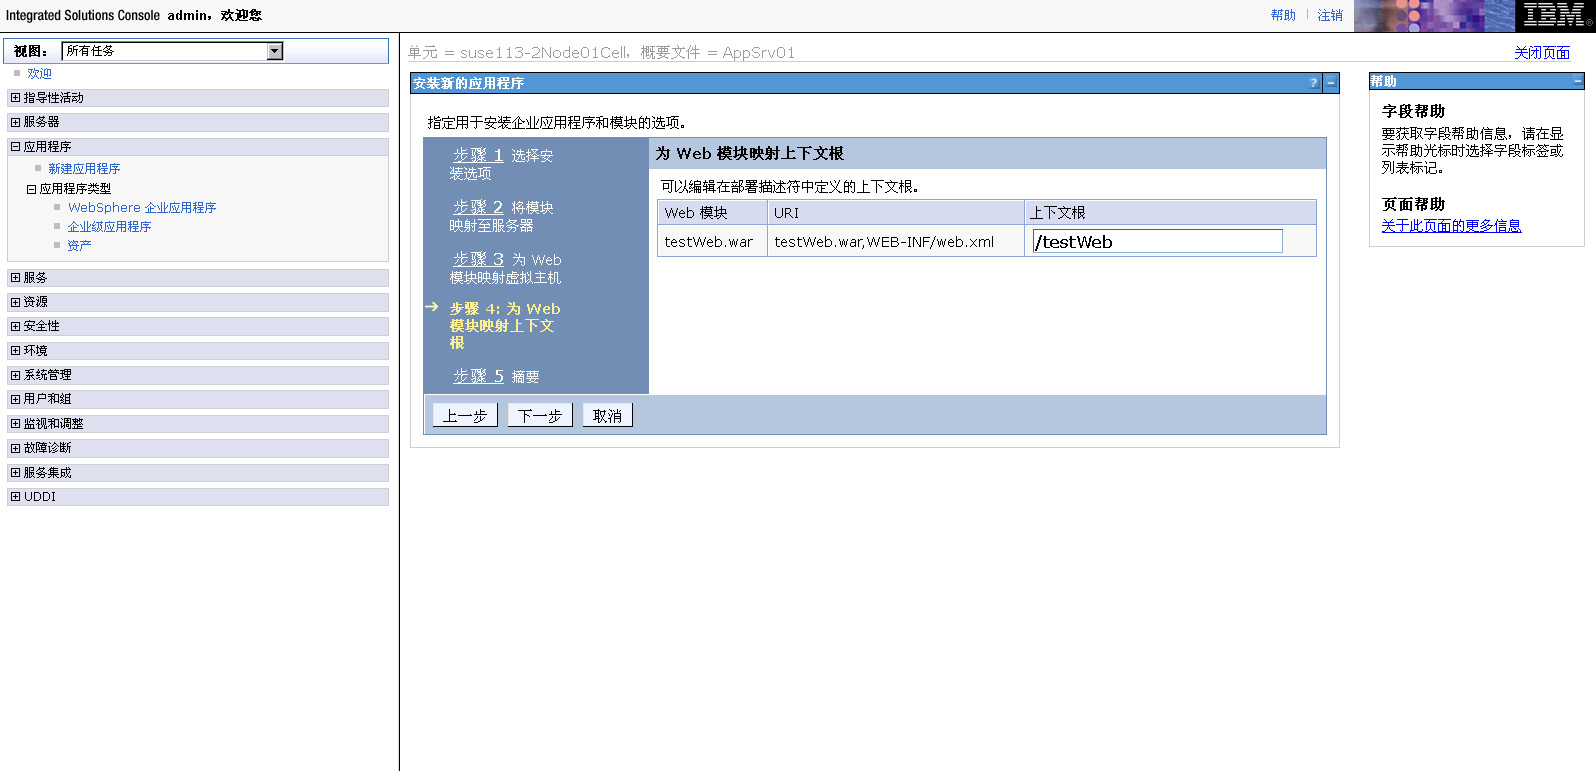Viewport: 1596px width, 771px height.
Task: Expand the 服务器 section
Action: (15, 122)
